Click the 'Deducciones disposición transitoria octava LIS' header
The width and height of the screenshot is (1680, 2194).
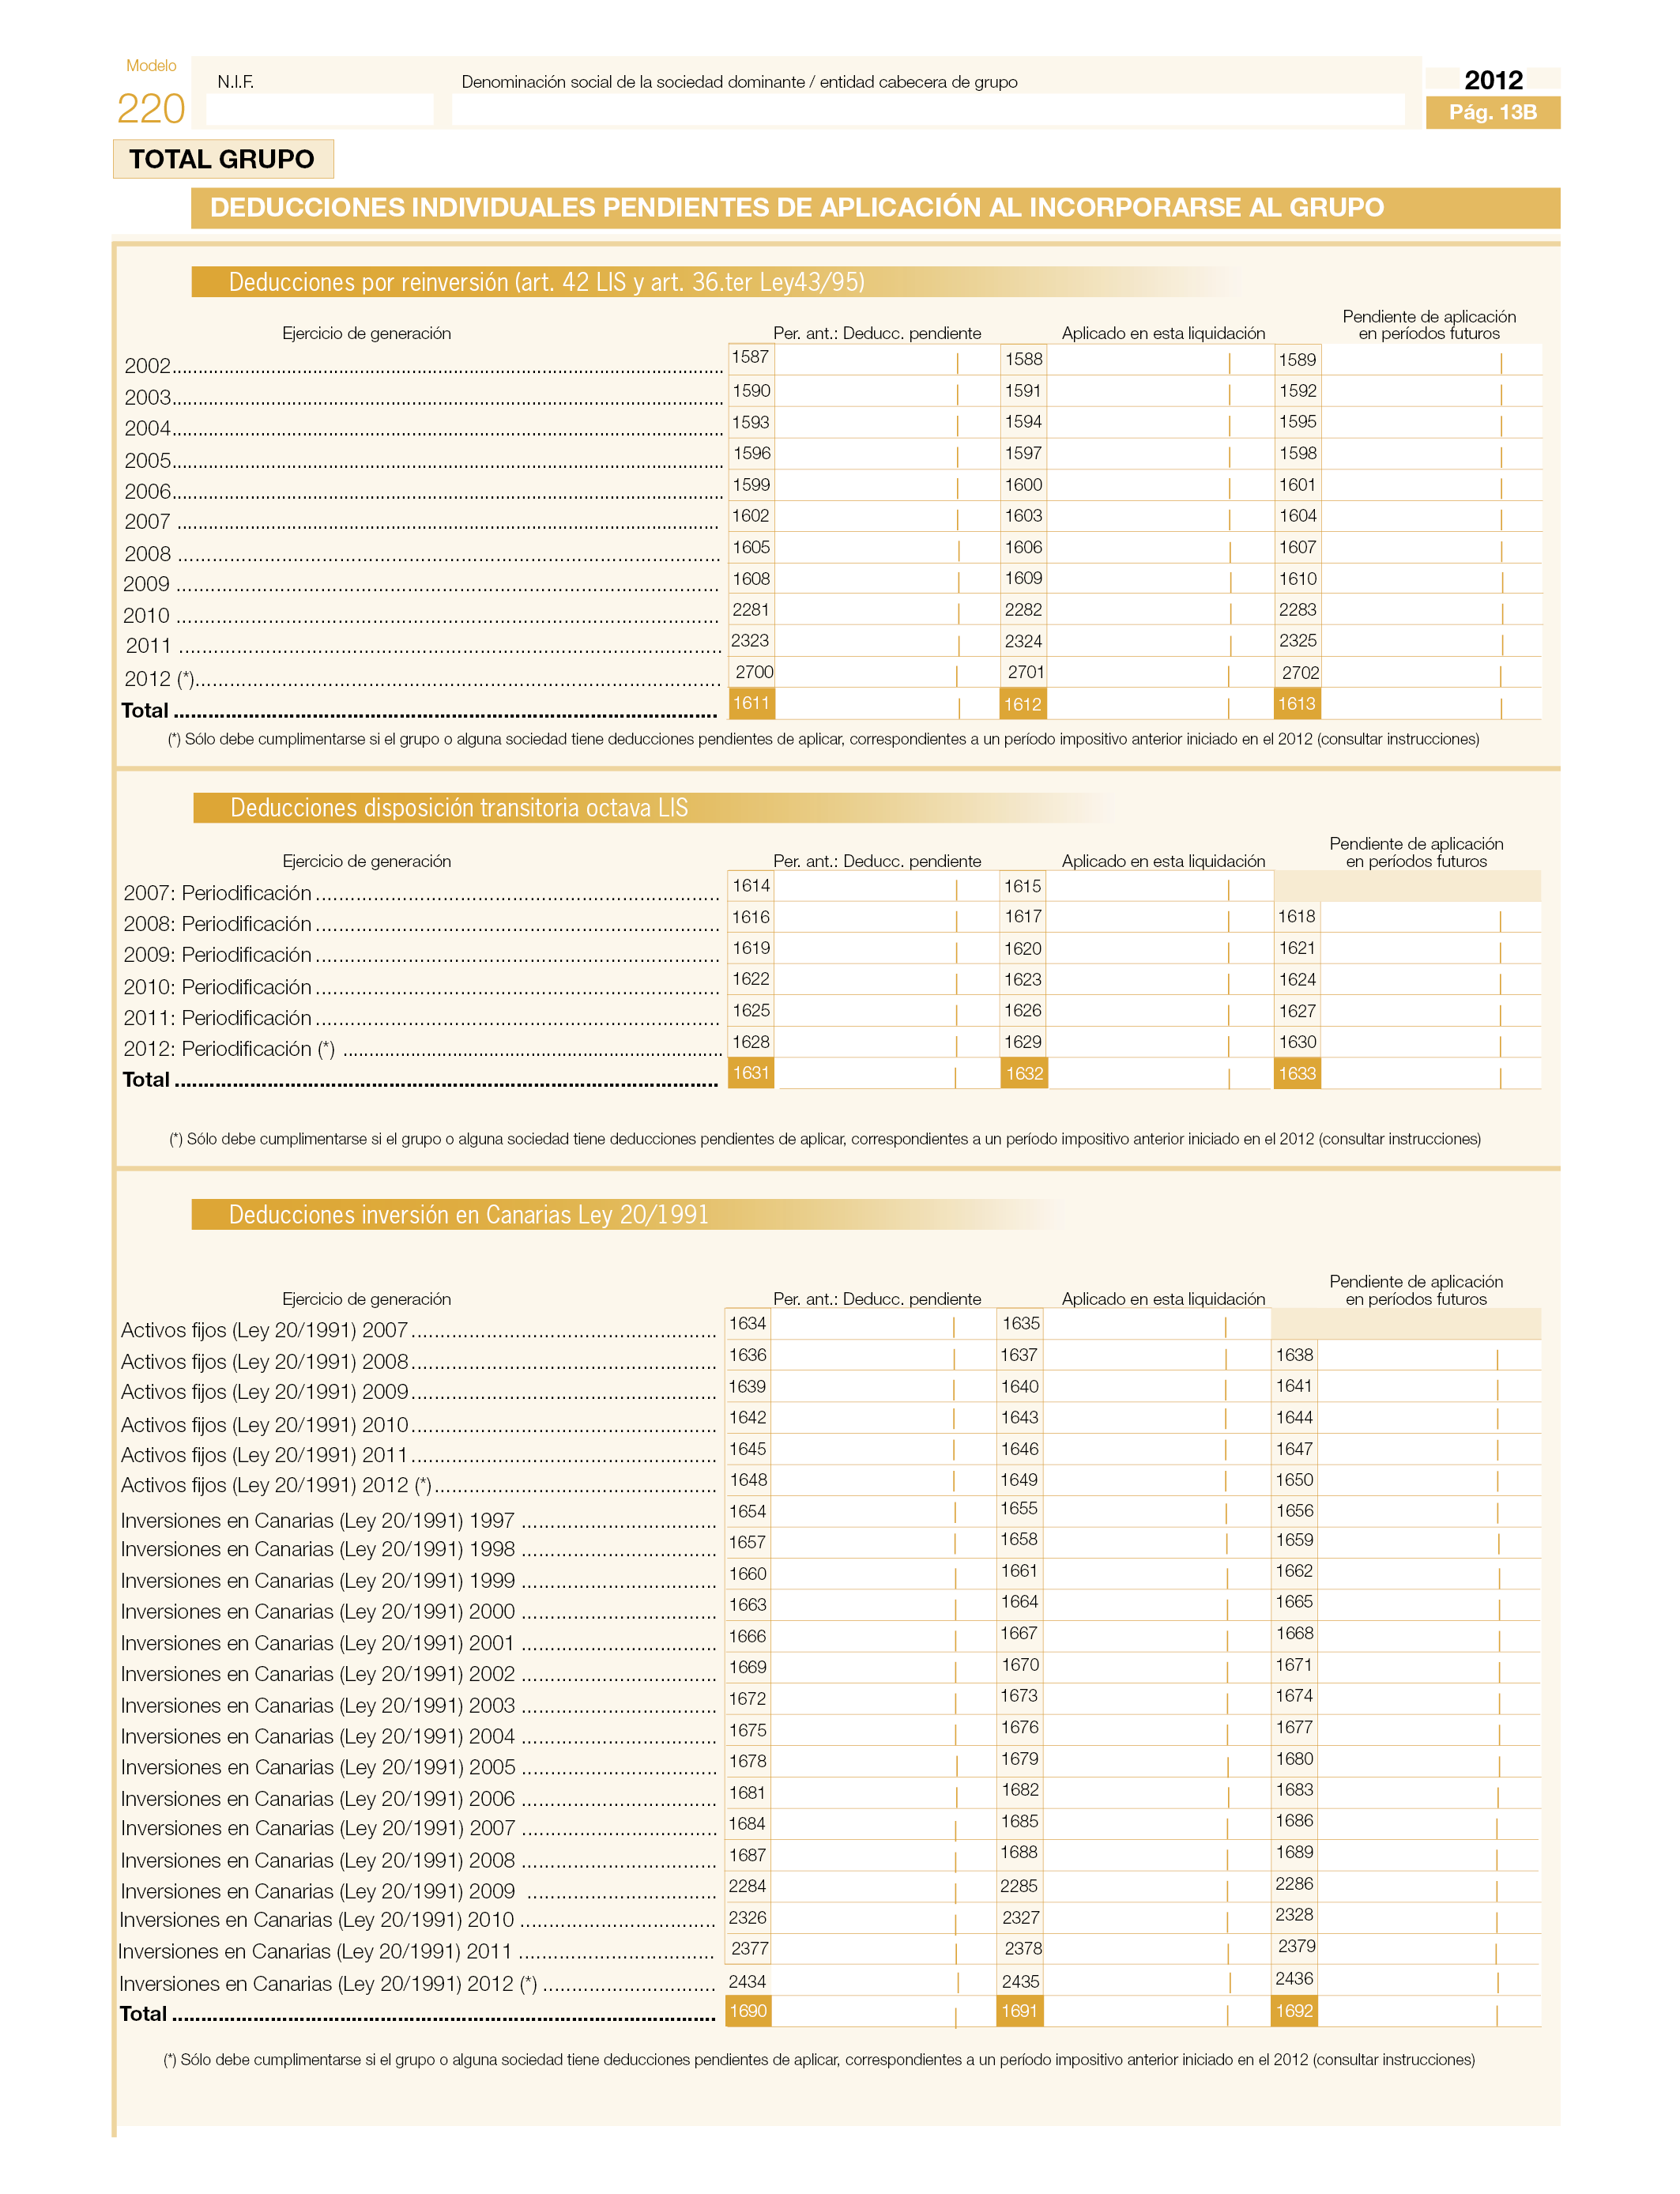tap(459, 808)
